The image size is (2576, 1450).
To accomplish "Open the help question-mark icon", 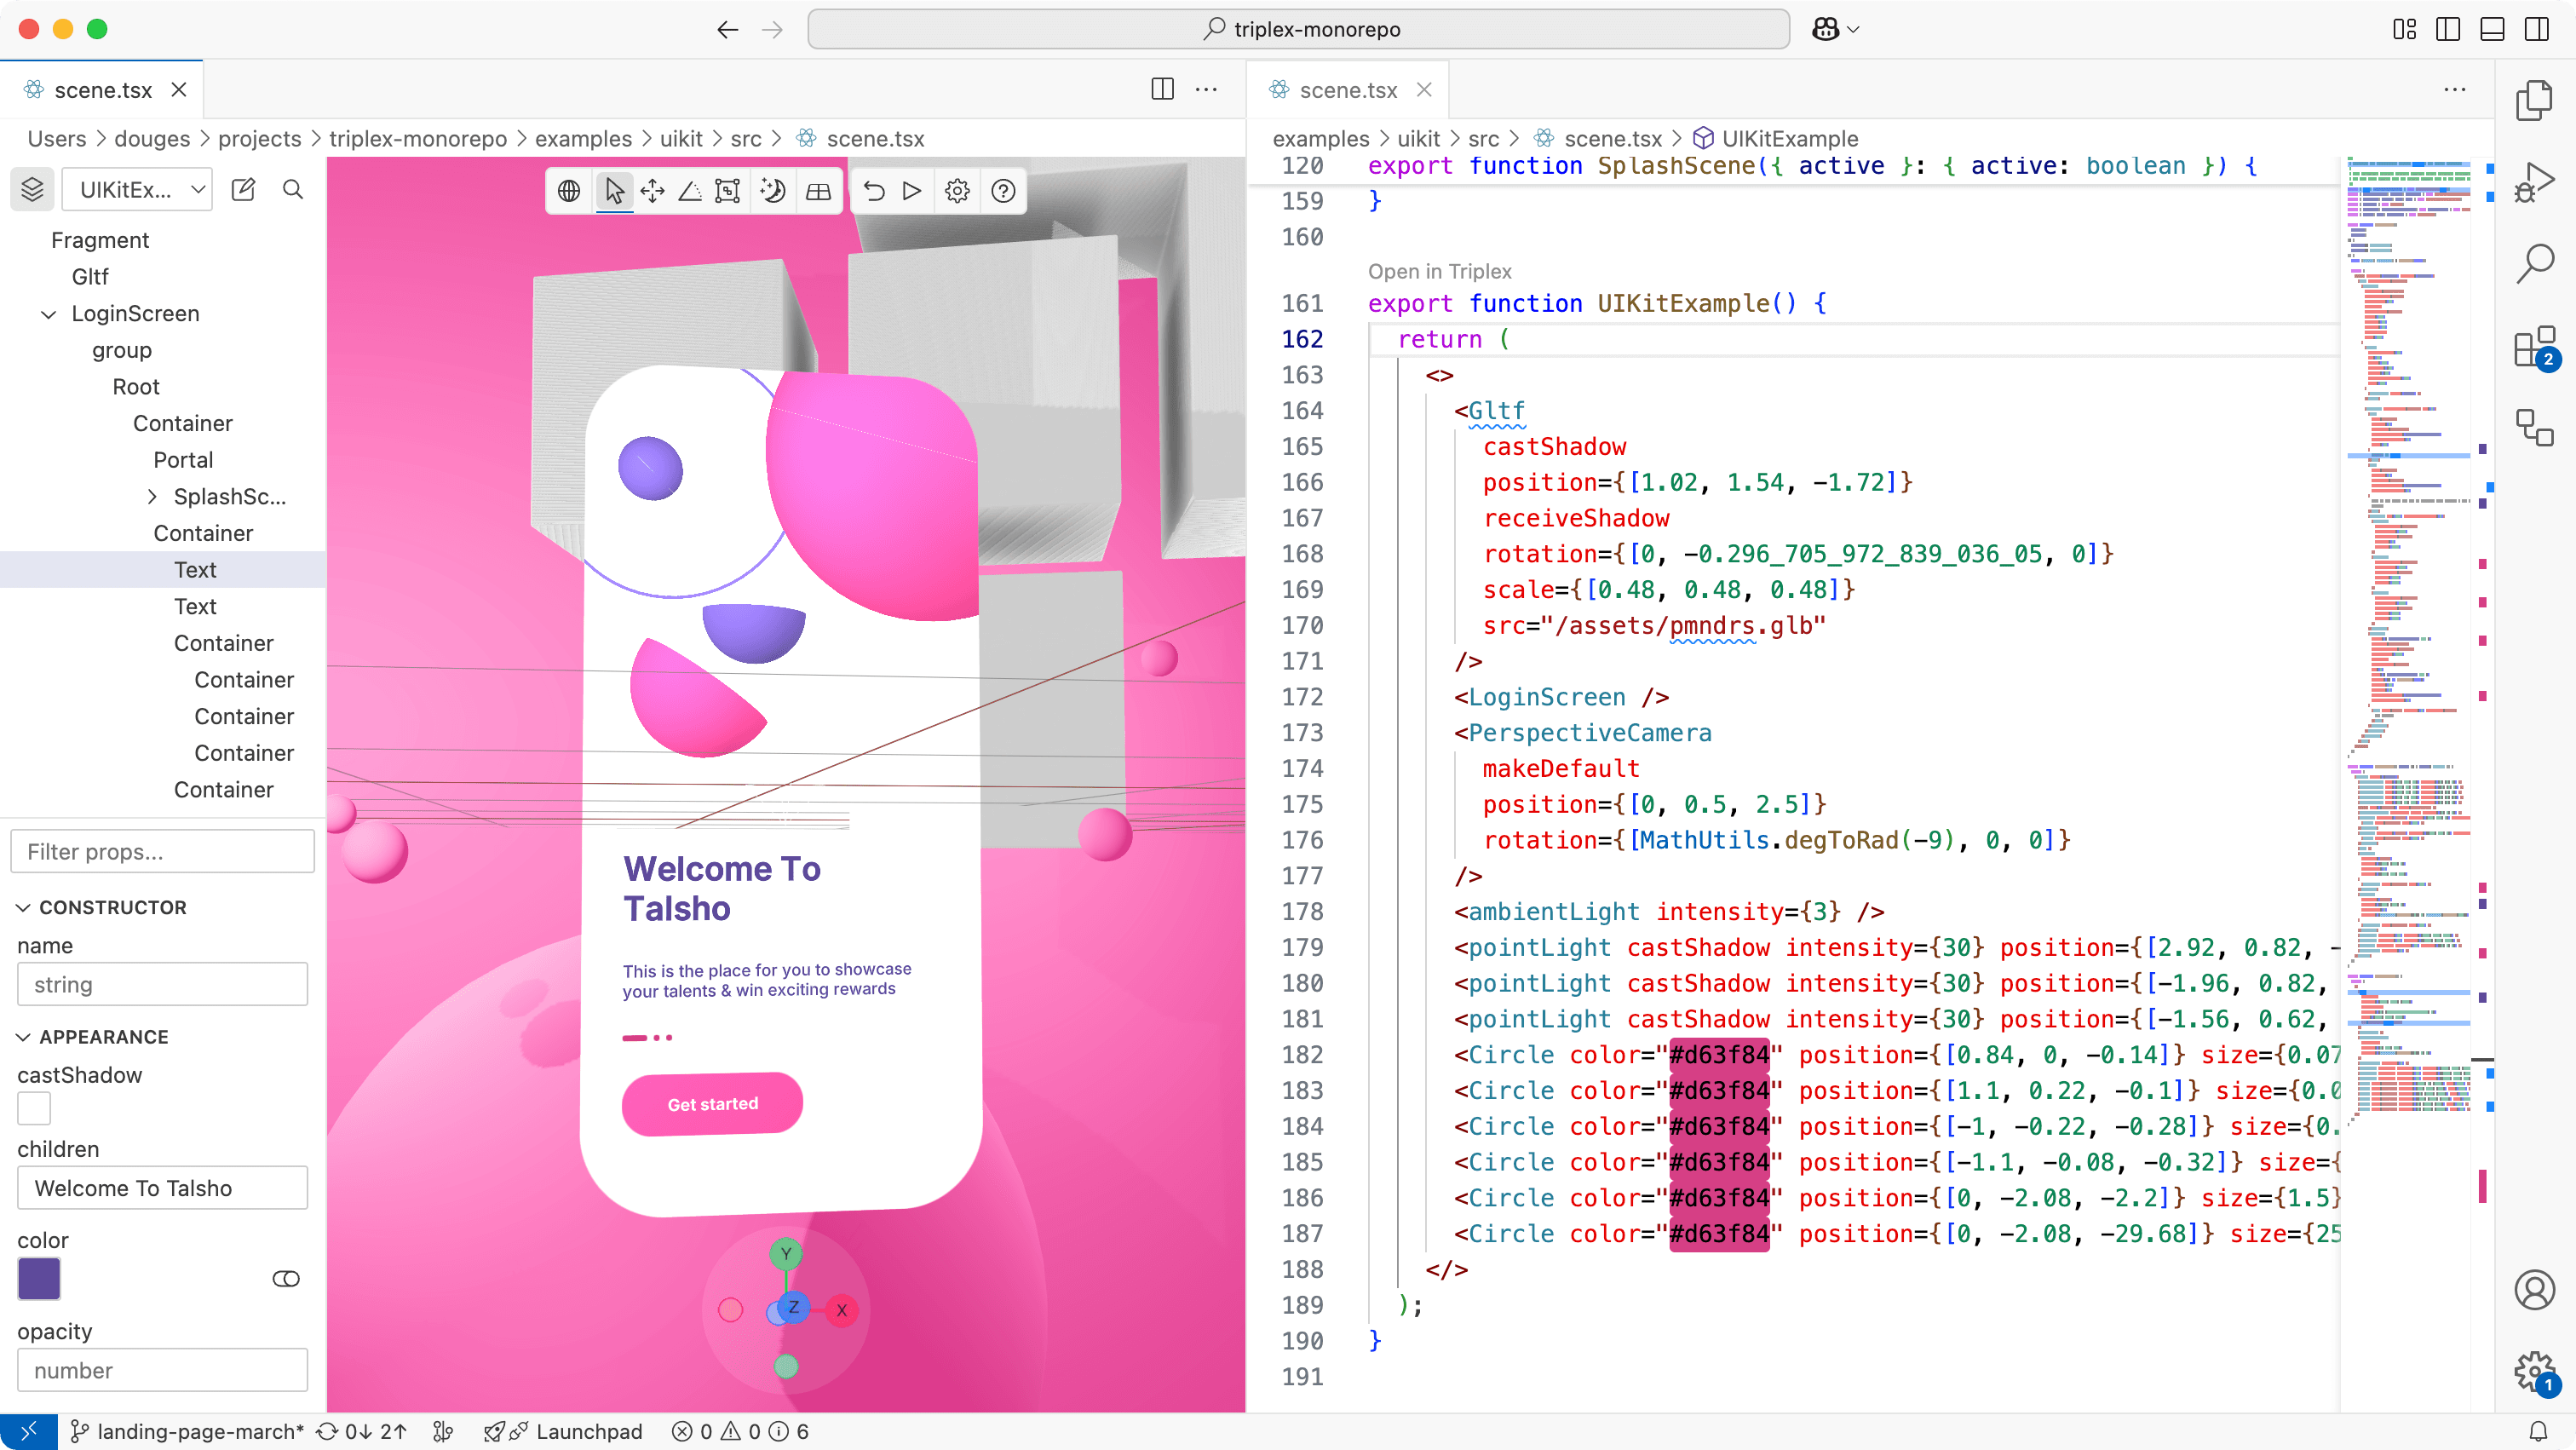I will click(x=1003, y=191).
